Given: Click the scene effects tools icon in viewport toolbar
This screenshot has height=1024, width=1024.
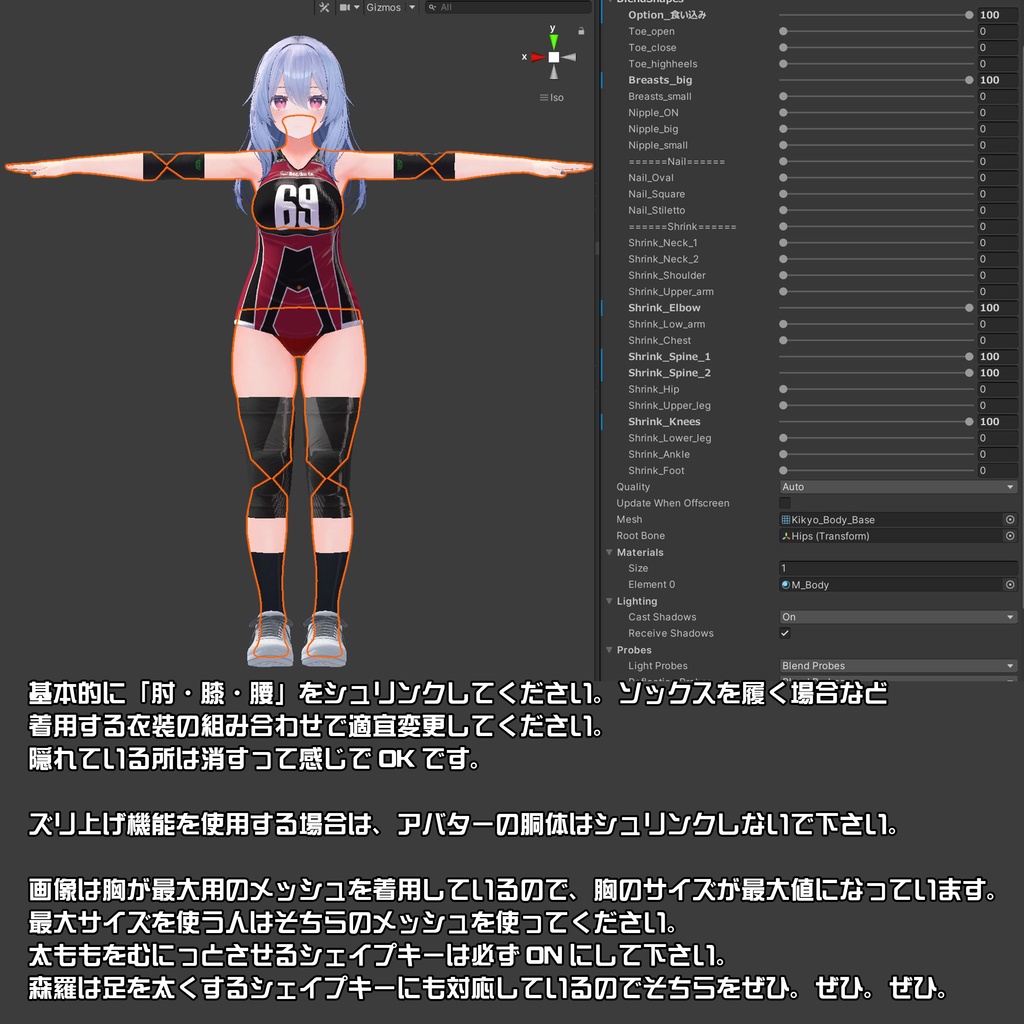Looking at the screenshot, I should (325, 7).
